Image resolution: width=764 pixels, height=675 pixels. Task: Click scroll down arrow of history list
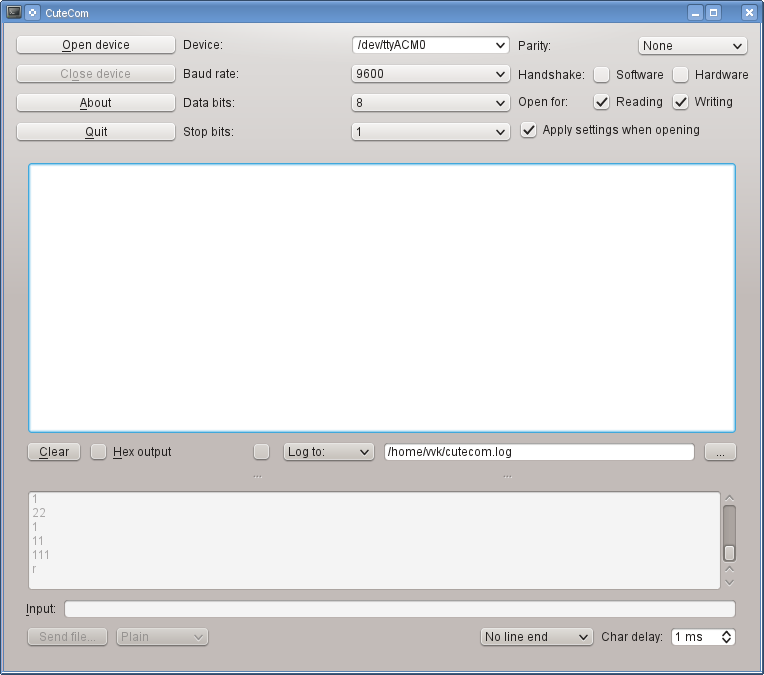coord(729,582)
